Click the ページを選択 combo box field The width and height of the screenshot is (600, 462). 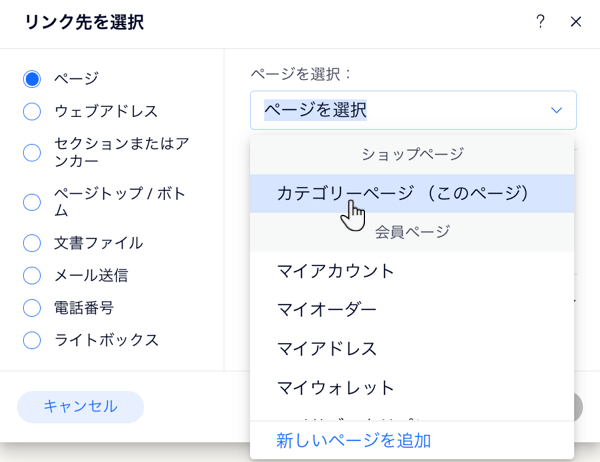(400, 110)
